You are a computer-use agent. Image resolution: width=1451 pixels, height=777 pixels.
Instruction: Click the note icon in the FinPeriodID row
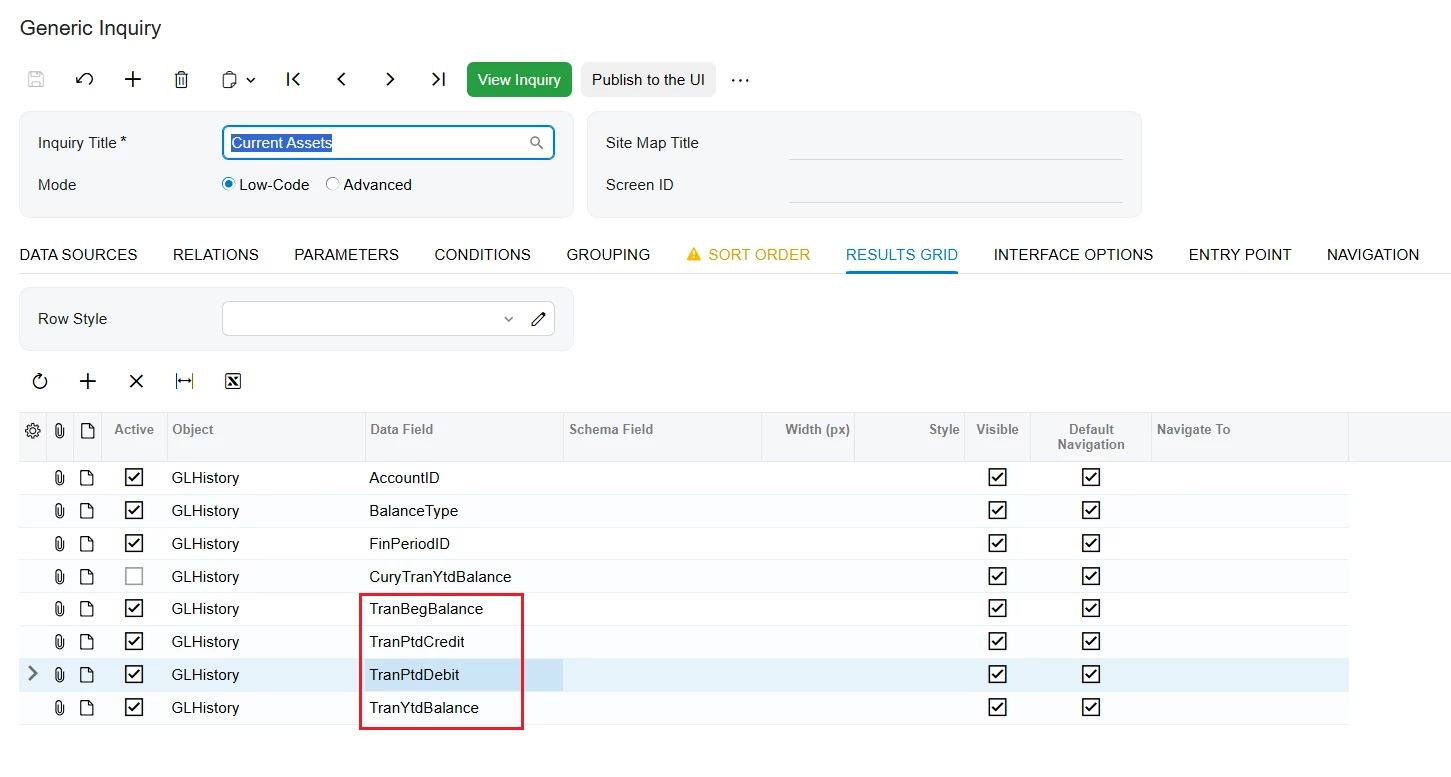pyautogui.click(x=88, y=543)
